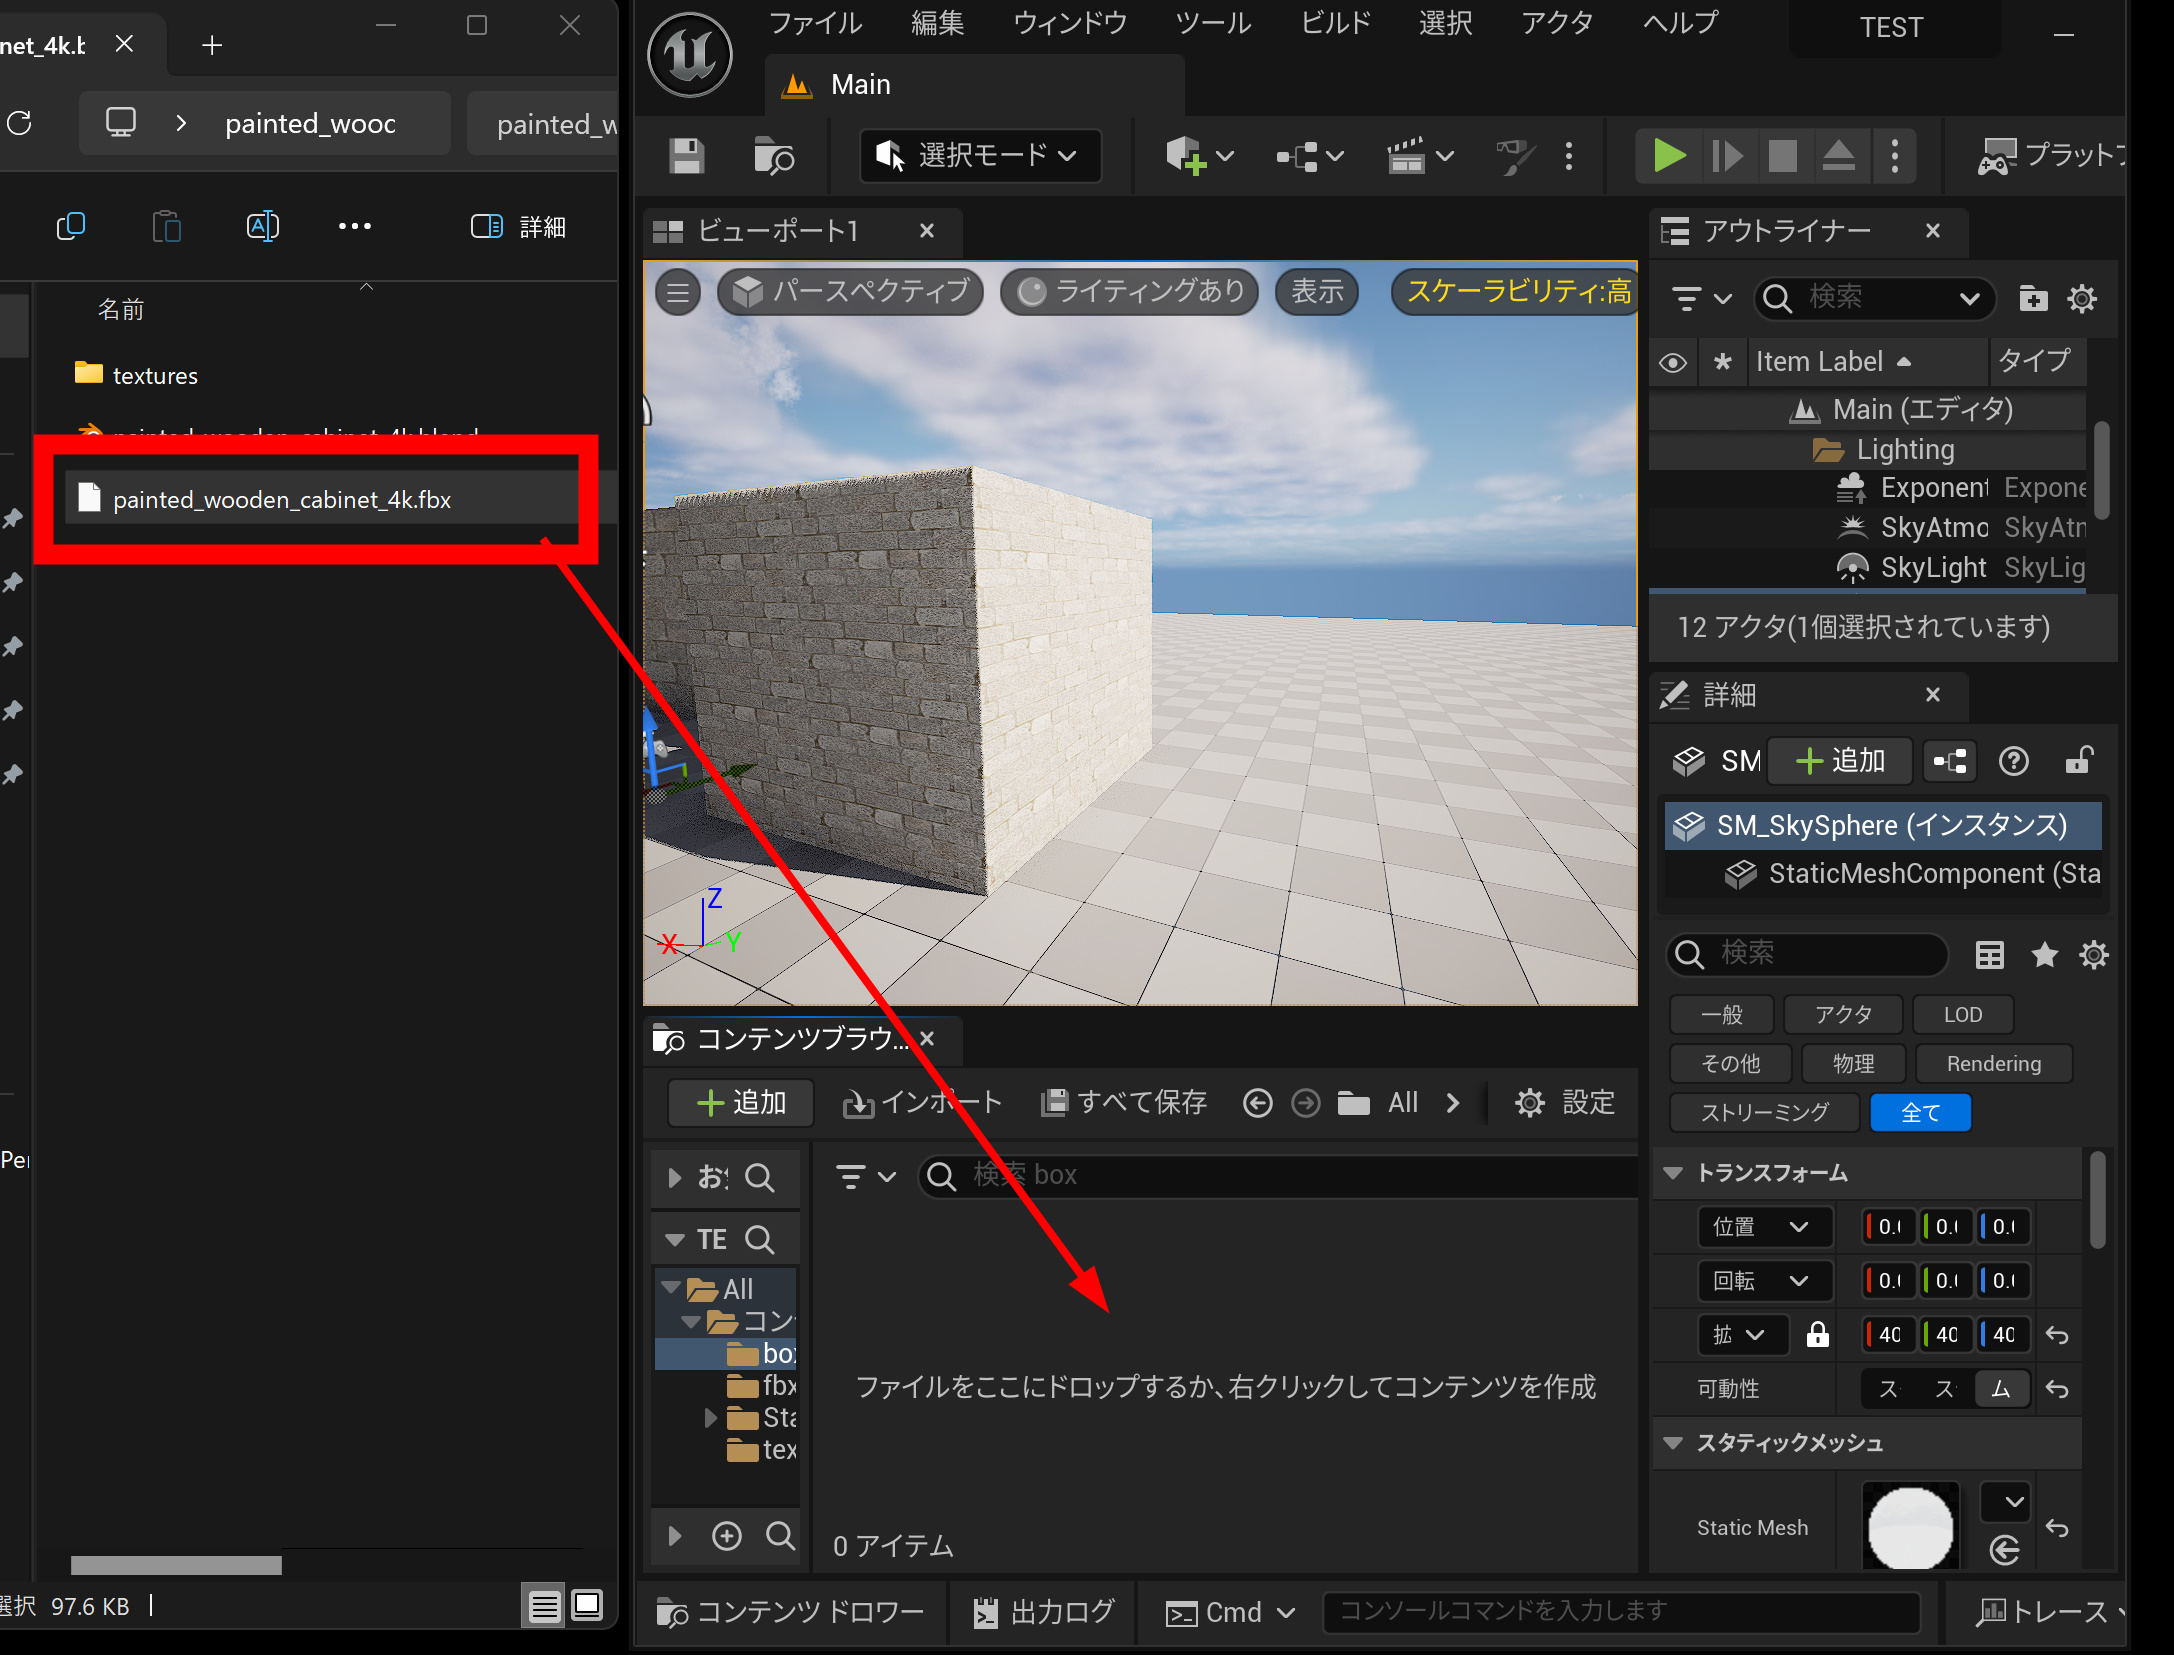Open the 選択モード dropdown
This screenshot has height=1655, width=2174.
coord(980,156)
